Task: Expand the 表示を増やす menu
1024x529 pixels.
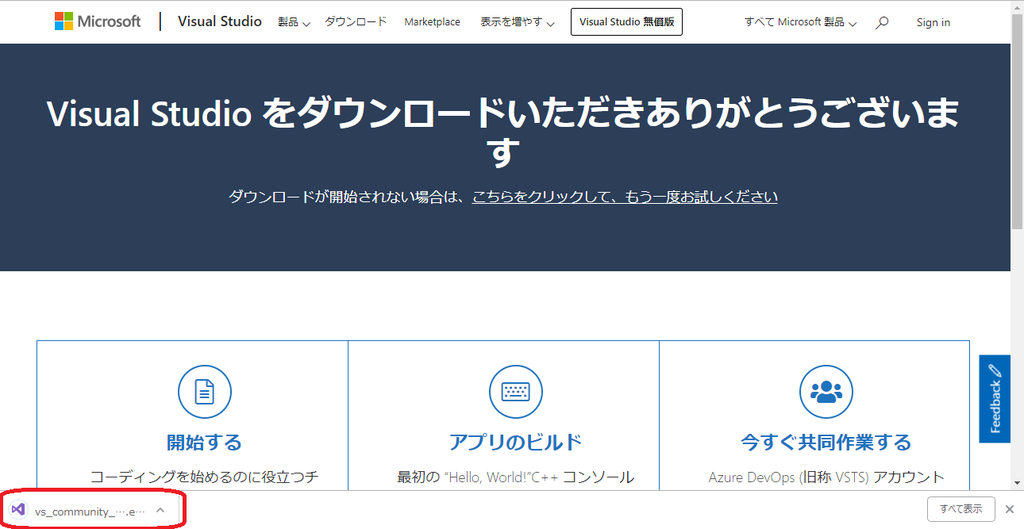Action: point(517,22)
